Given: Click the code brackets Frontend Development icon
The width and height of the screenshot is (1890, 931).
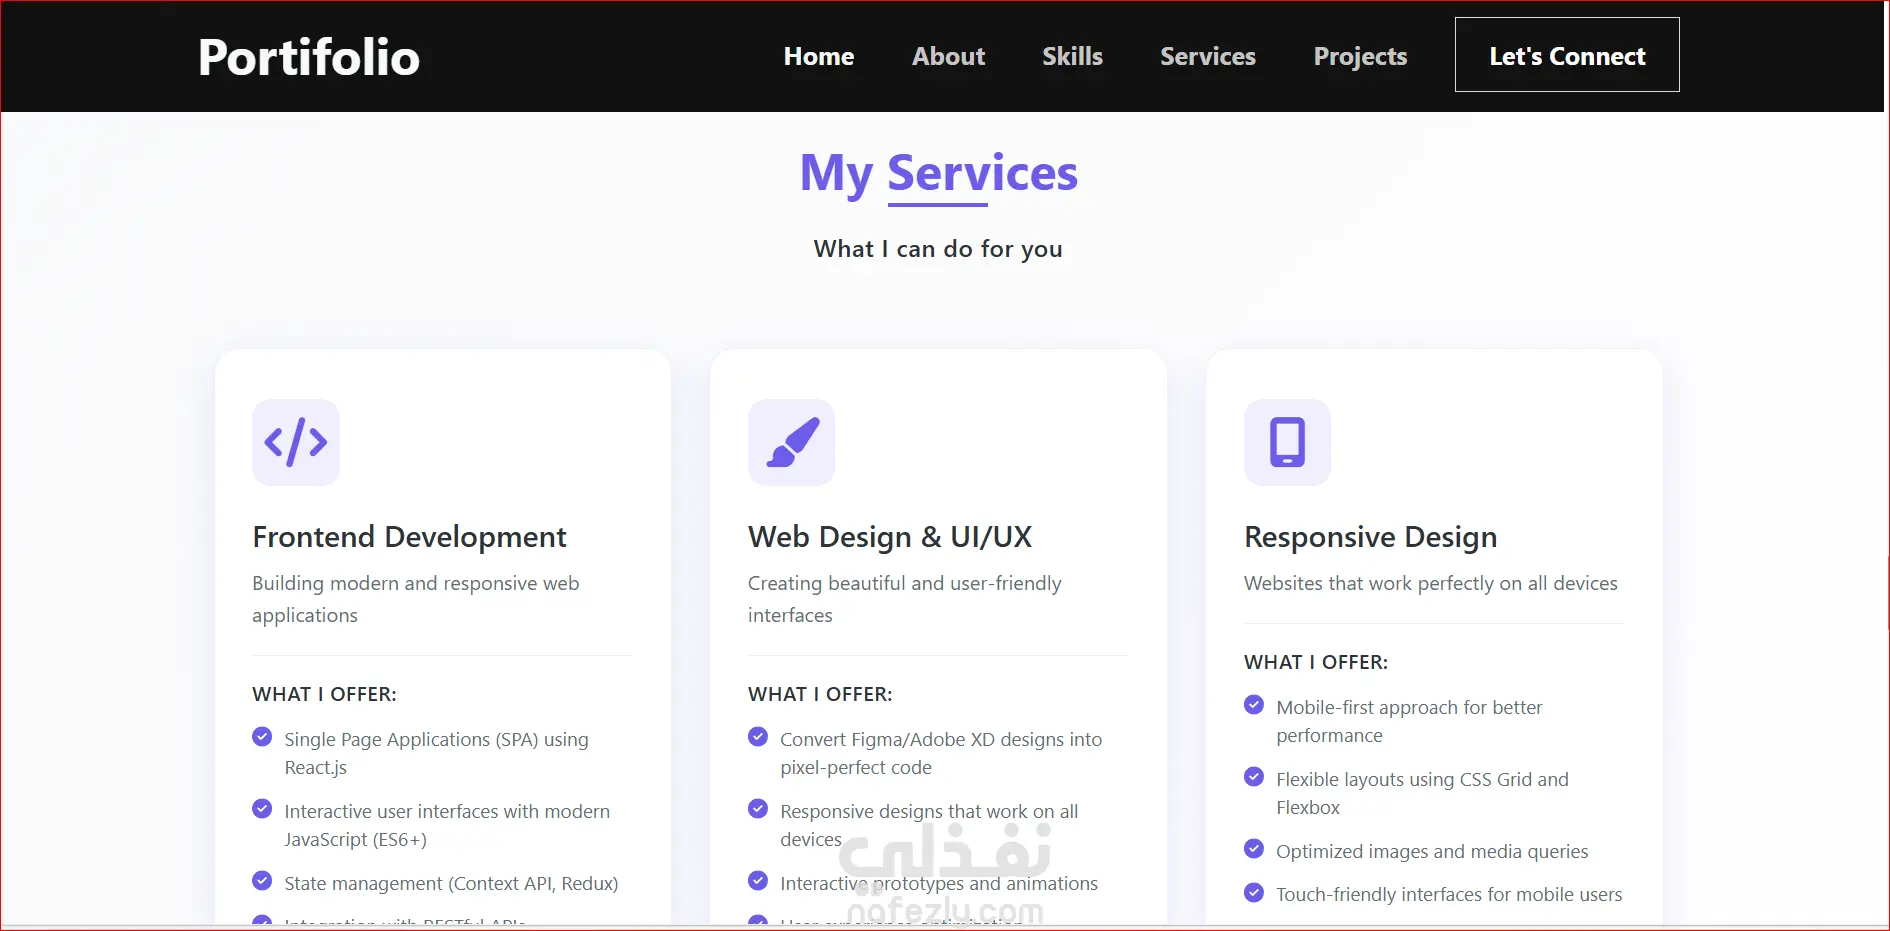Looking at the screenshot, I should coord(296,442).
